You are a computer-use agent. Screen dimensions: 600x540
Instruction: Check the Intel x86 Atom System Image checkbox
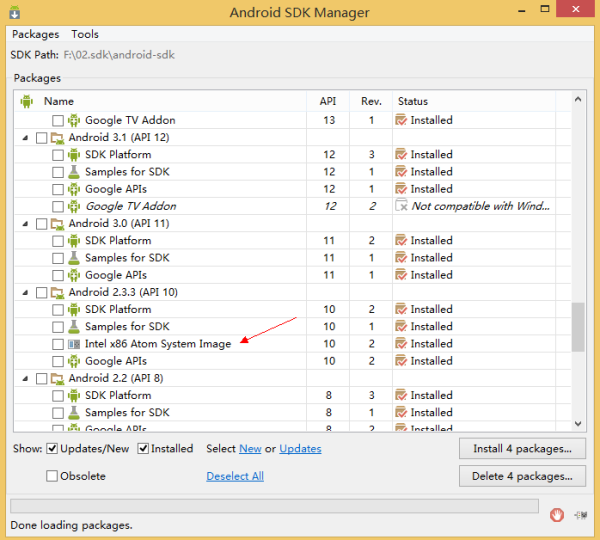(58, 344)
